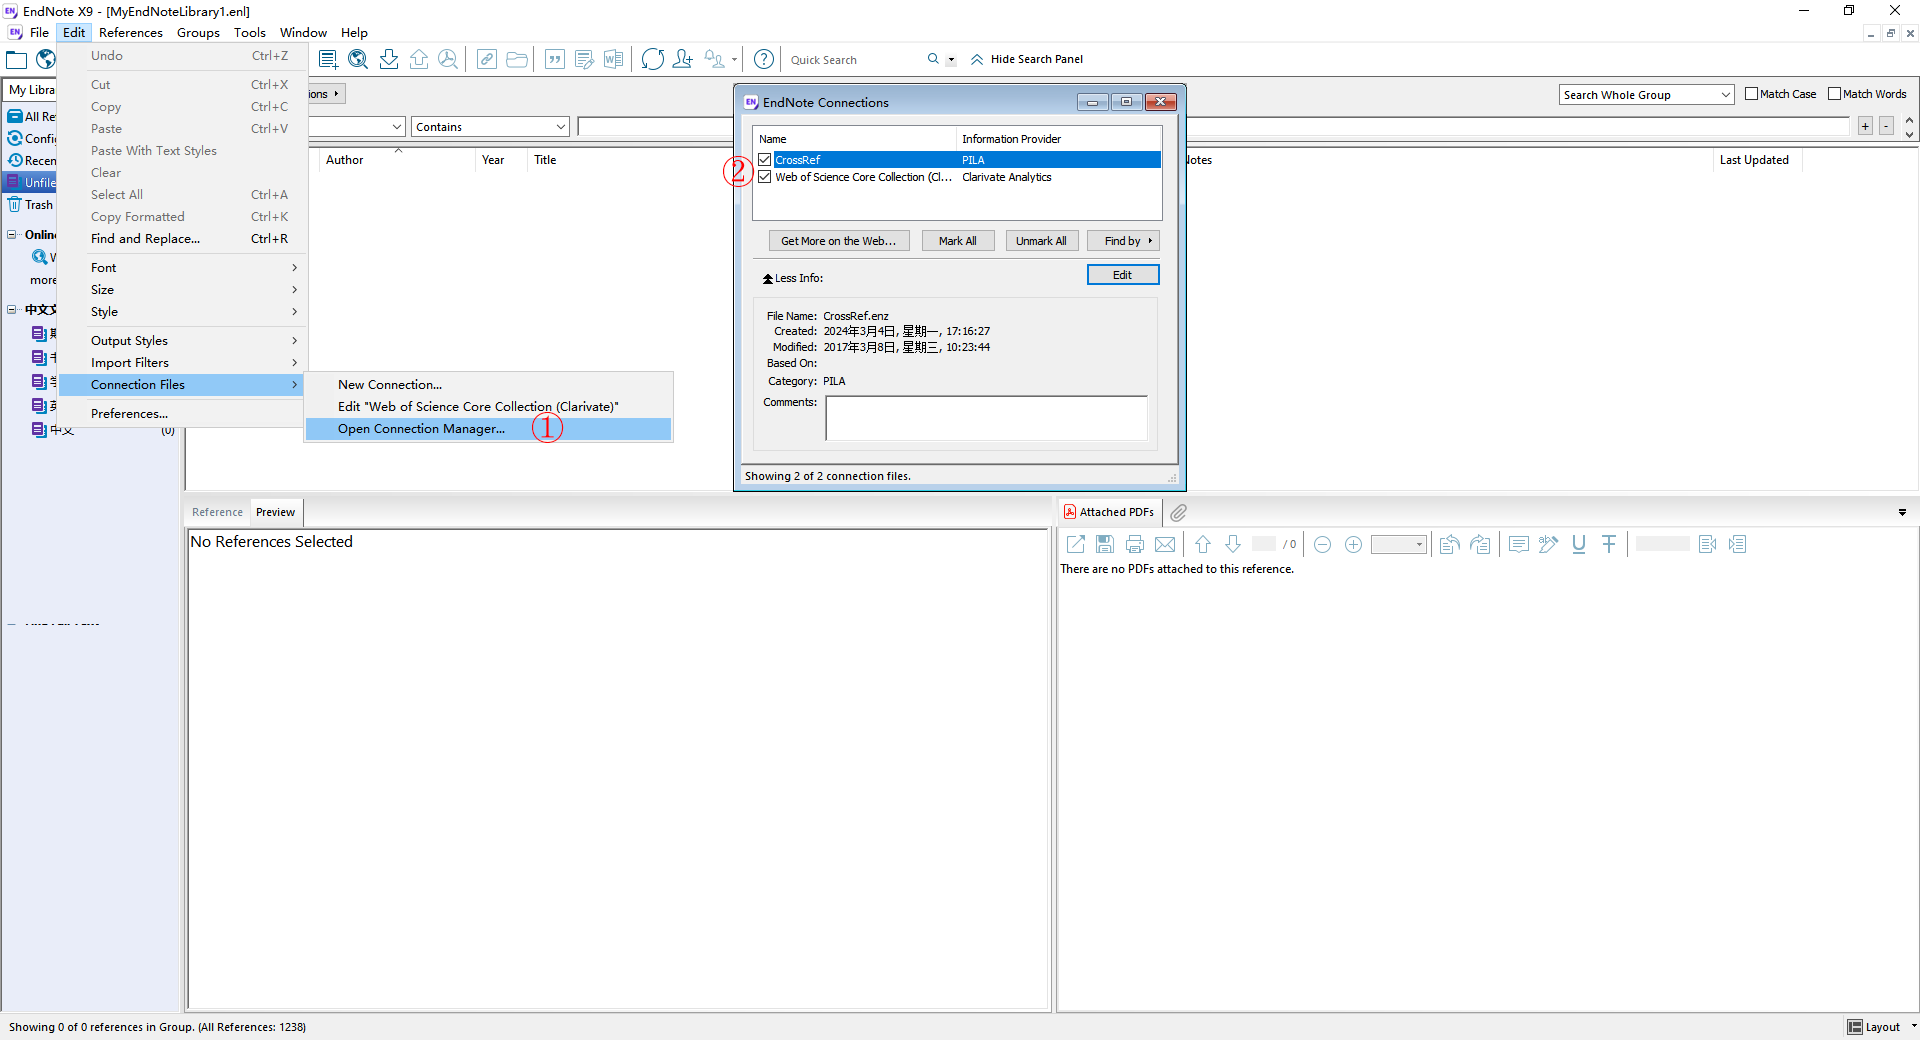Image resolution: width=1920 pixels, height=1040 pixels.
Task: Click the PDF zoom in plus icon
Action: coord(1353,544)
